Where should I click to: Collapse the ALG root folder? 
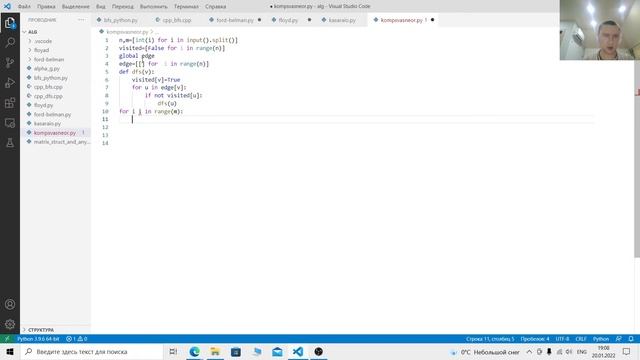31,31
